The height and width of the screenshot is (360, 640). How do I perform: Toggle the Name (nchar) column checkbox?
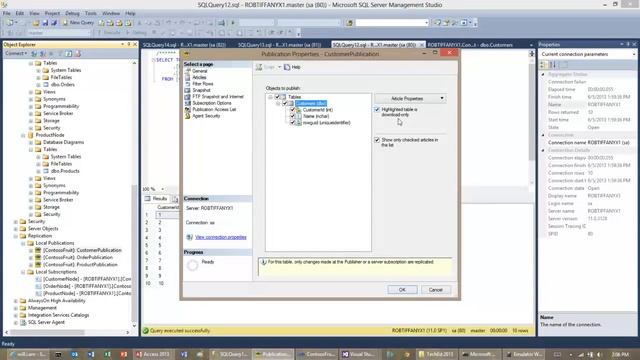pos(292,116)
